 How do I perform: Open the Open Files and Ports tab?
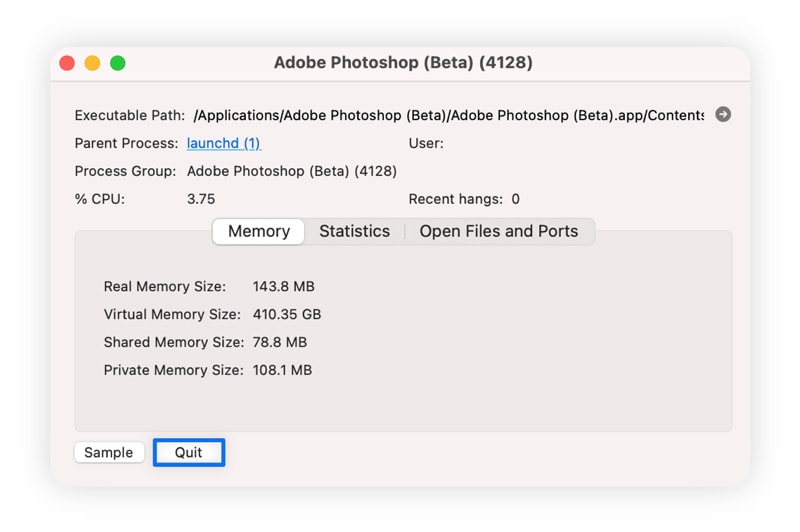[498, 232]
